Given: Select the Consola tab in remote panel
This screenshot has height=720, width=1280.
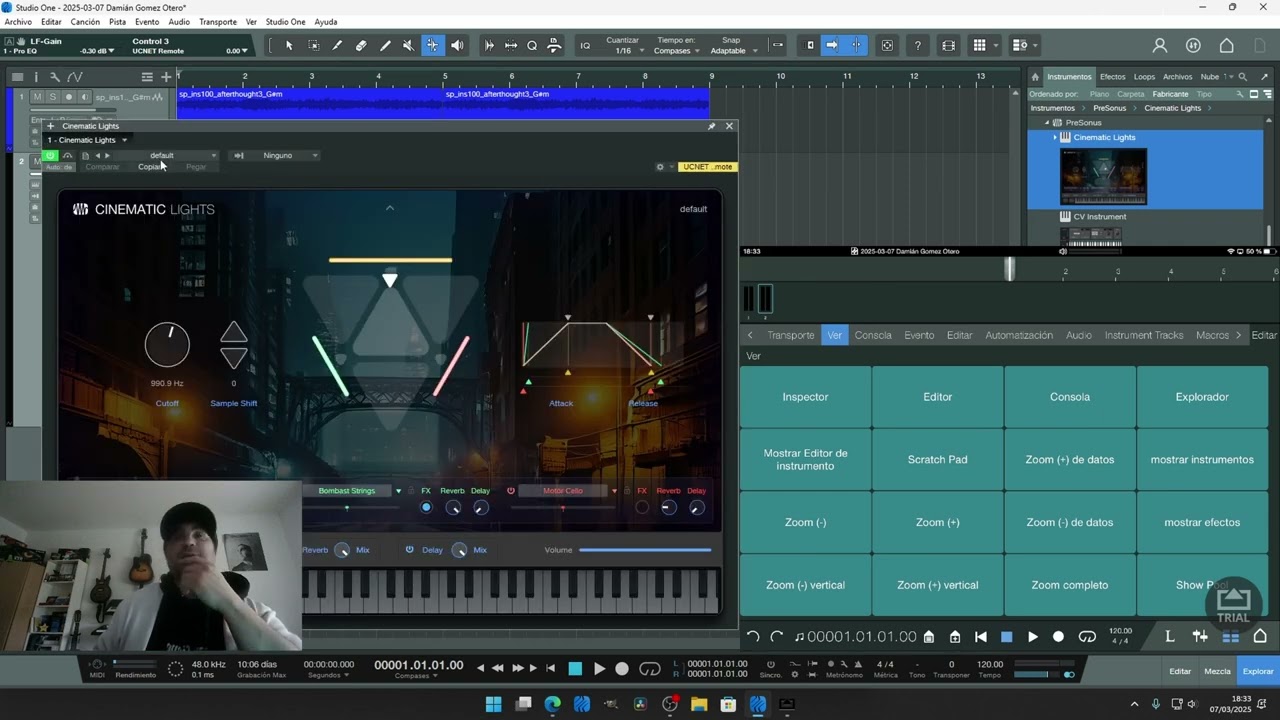Looking at the screenshot, I should click(872, 335).
